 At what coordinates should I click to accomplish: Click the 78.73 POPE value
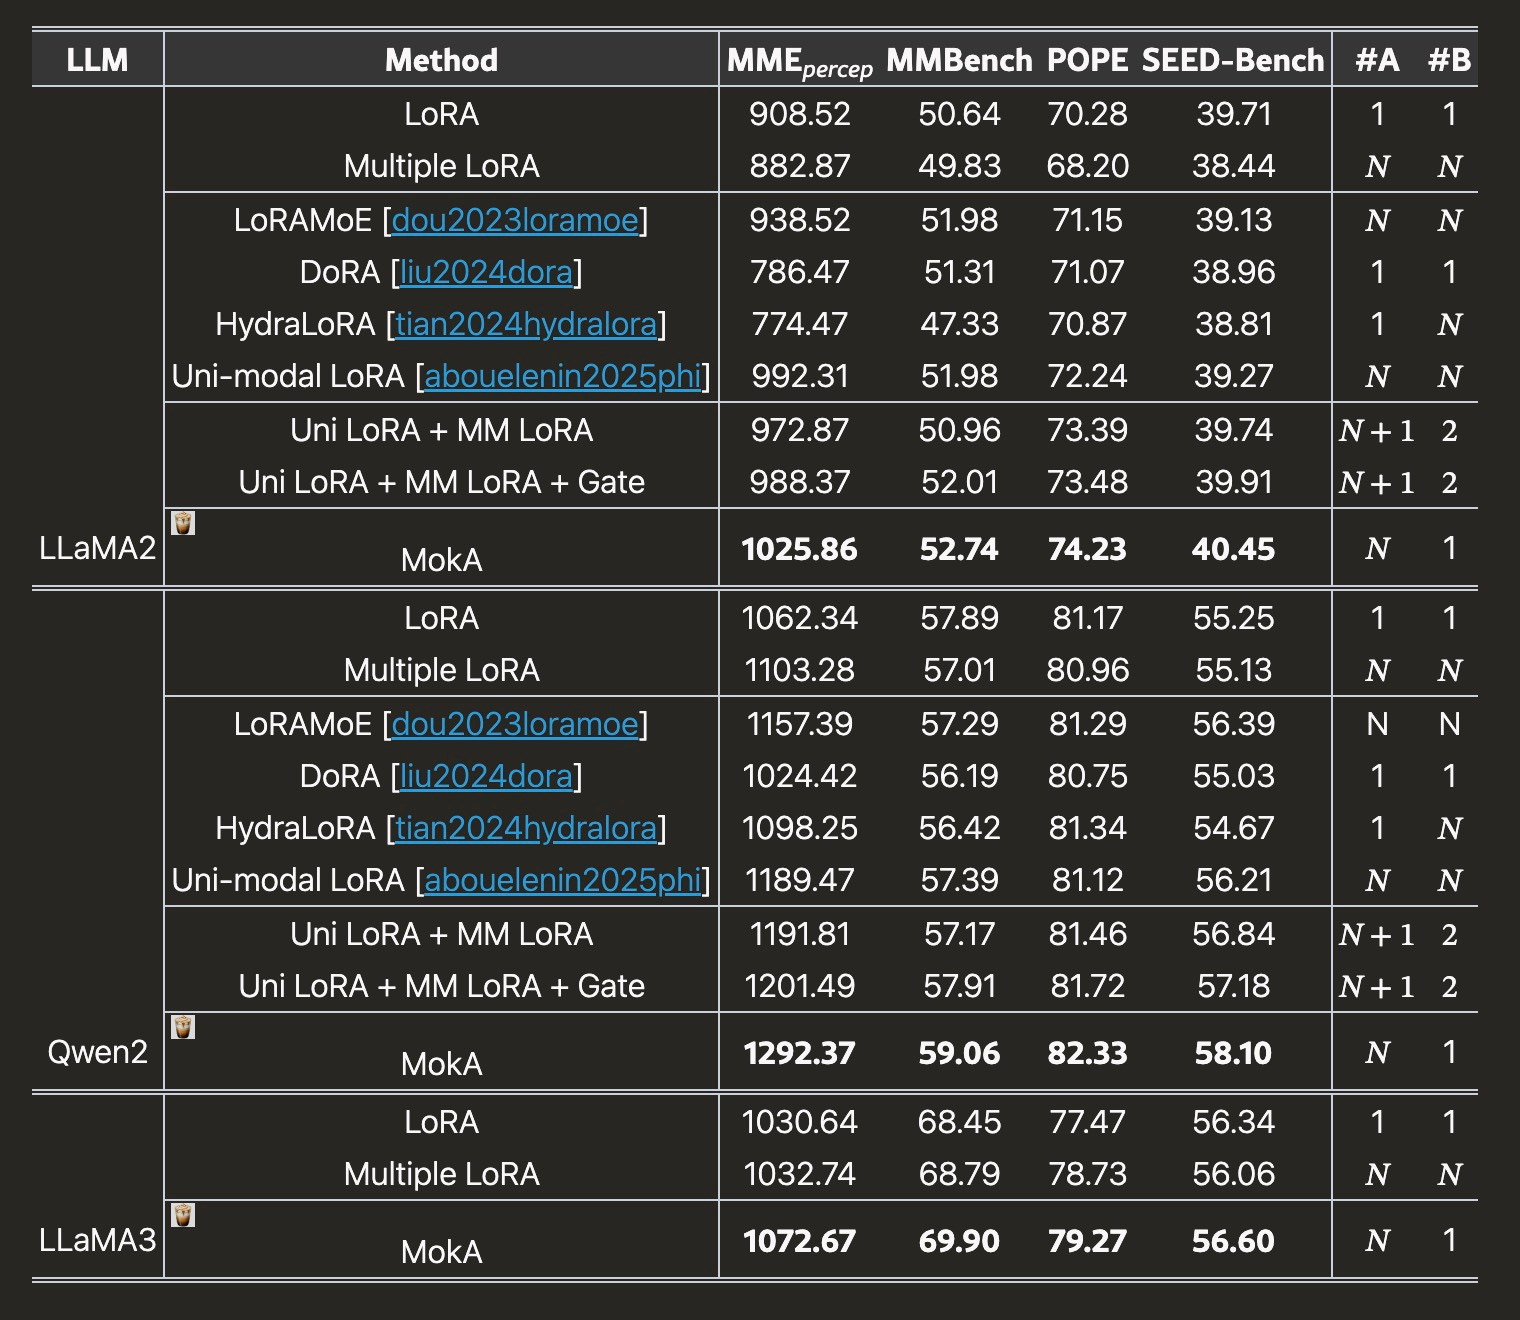tap(1087, 1174)
